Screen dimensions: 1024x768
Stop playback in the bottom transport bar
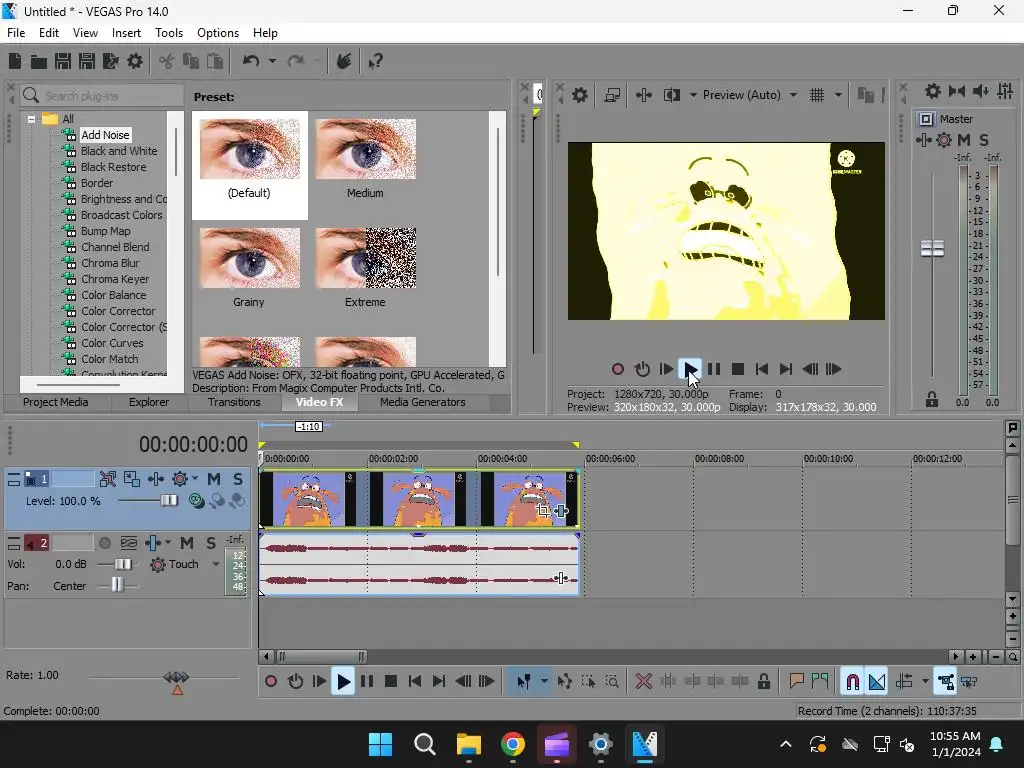tap(391, 682)
